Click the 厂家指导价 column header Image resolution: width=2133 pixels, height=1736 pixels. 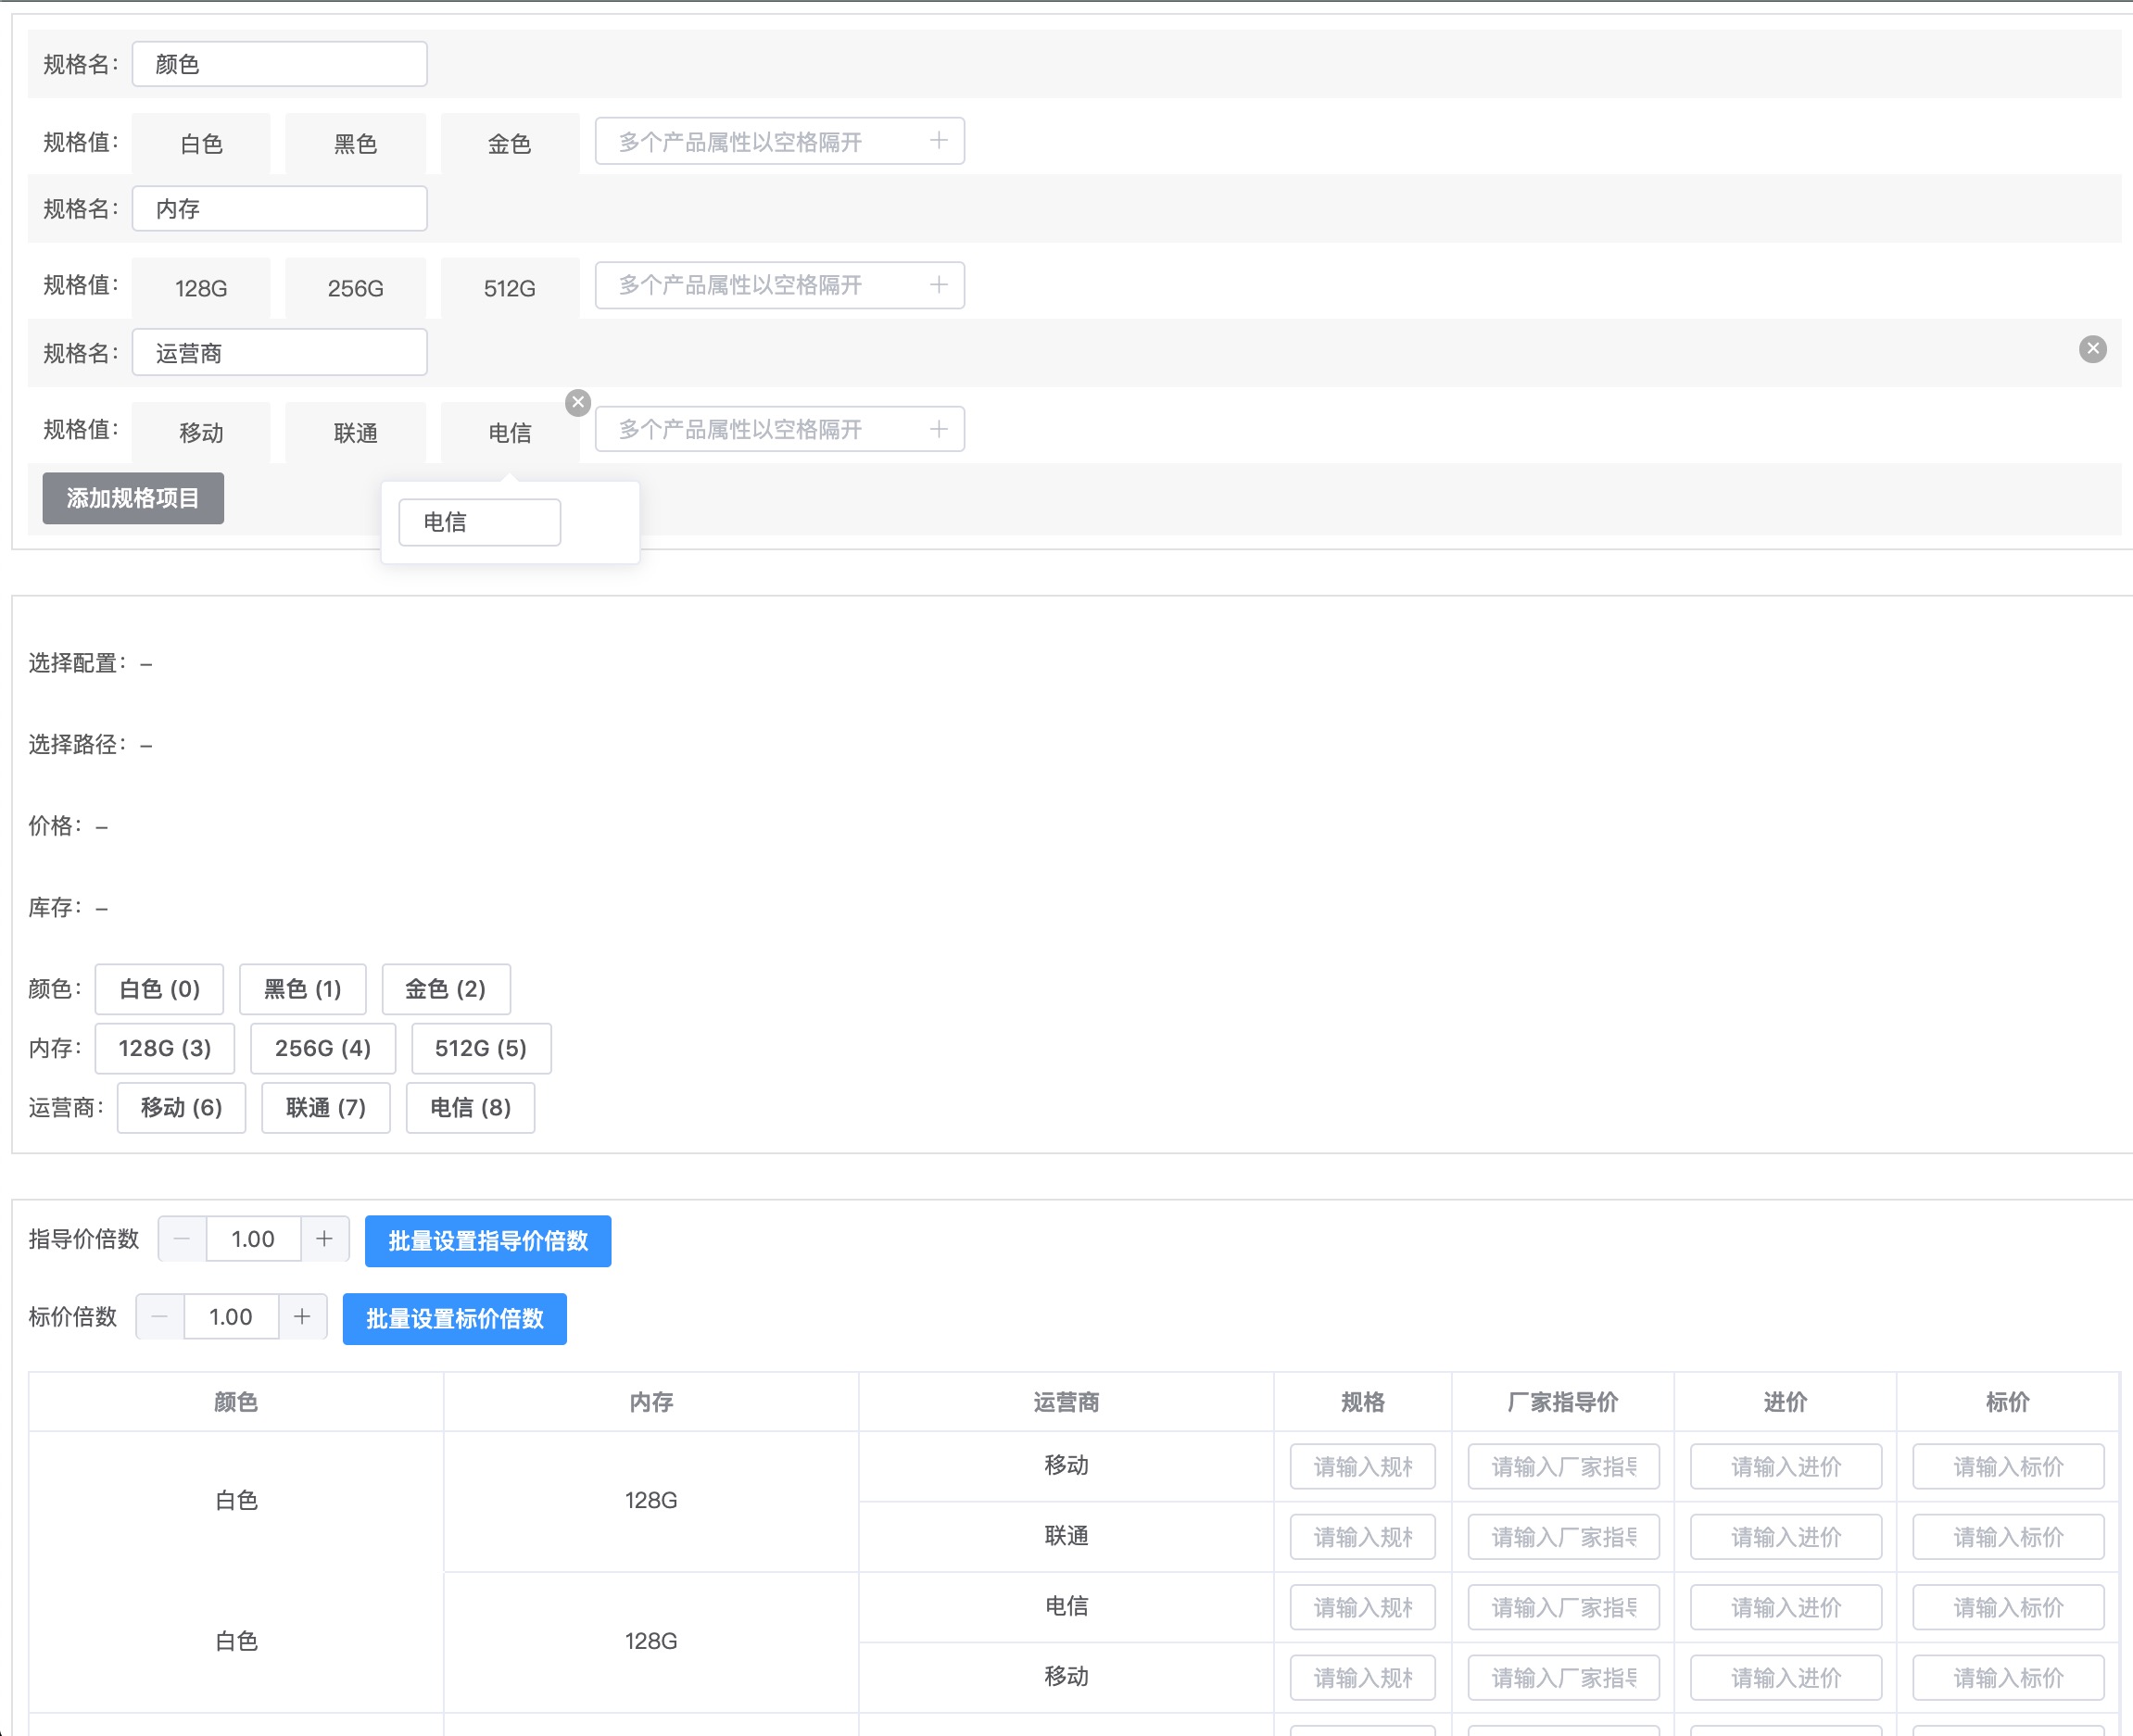click(1563, 1402)
